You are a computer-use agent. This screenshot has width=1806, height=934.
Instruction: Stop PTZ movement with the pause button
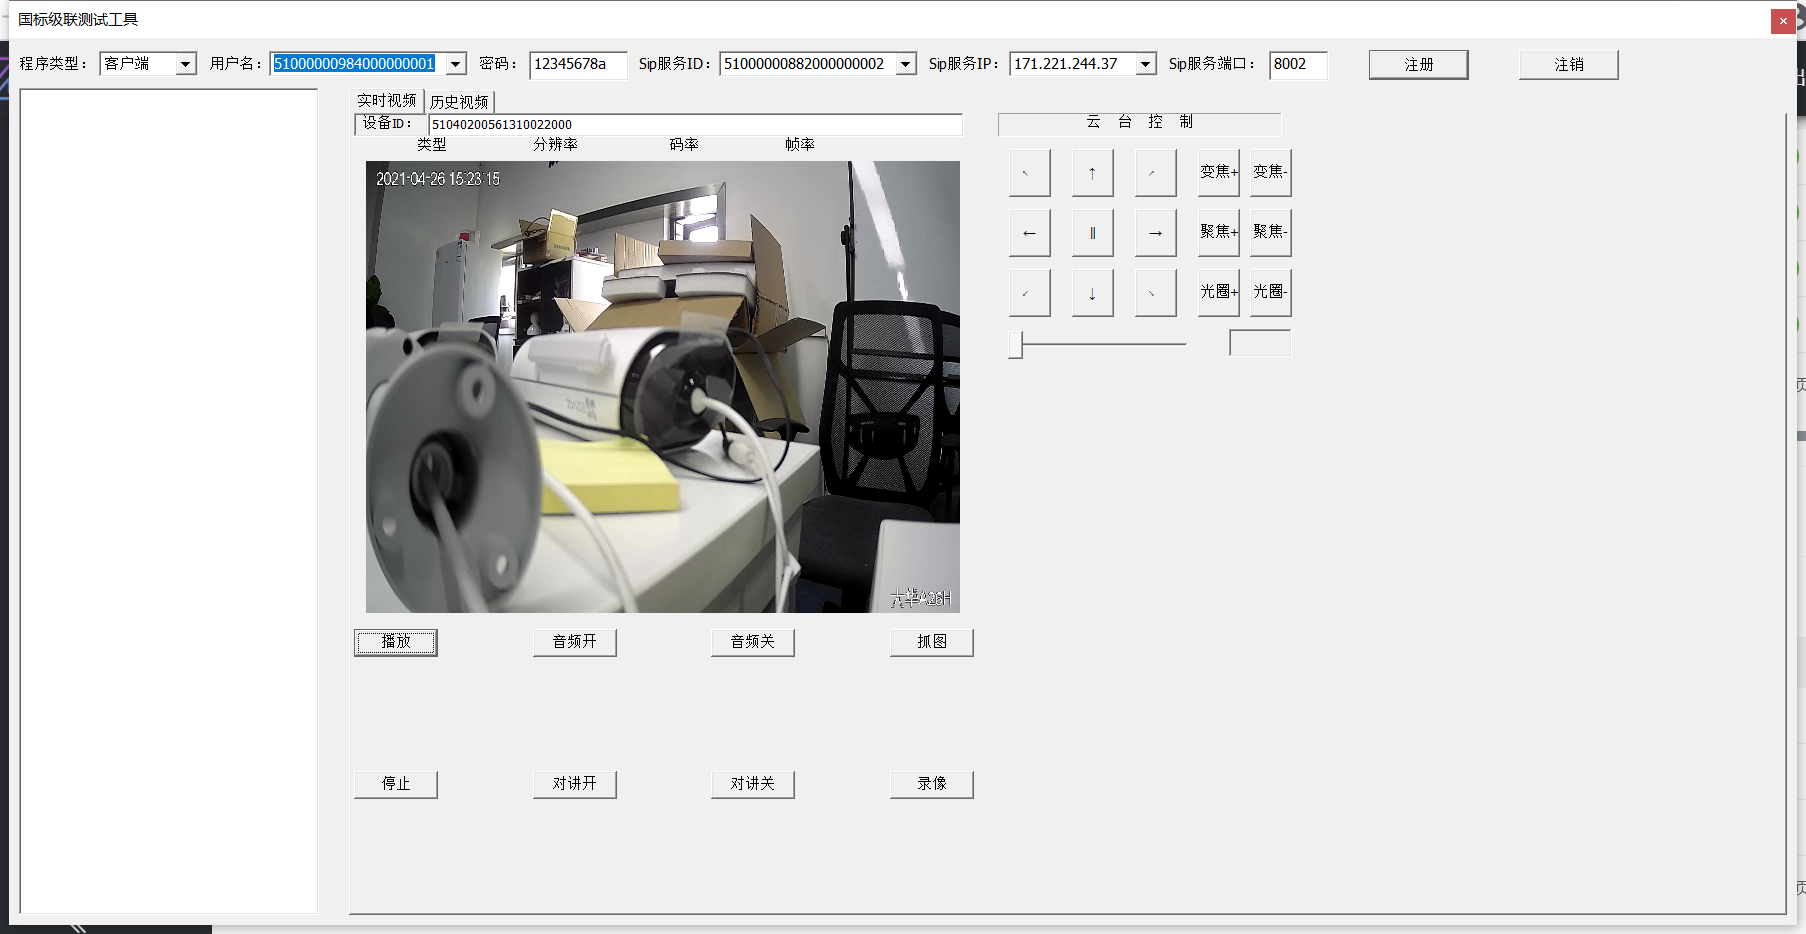coord(1092,233)
